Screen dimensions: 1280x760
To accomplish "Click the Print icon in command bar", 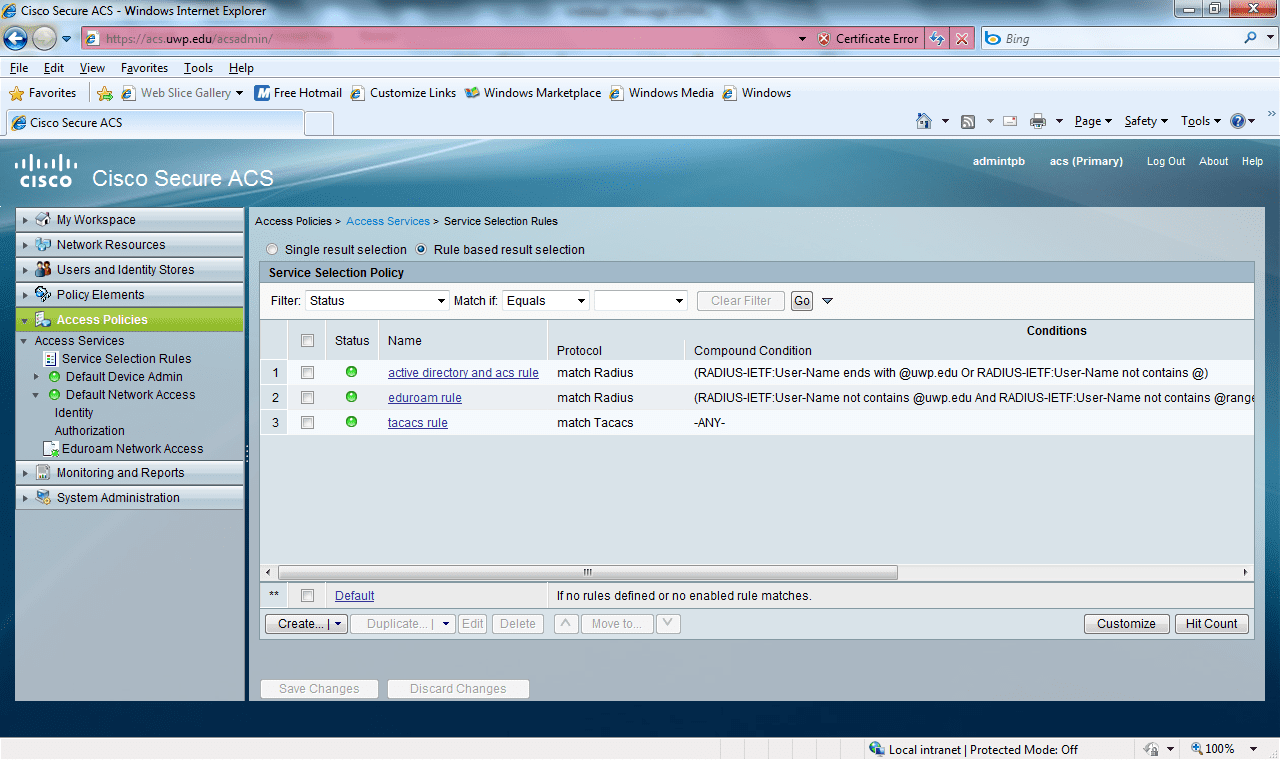I will (x=1038, y=121).
